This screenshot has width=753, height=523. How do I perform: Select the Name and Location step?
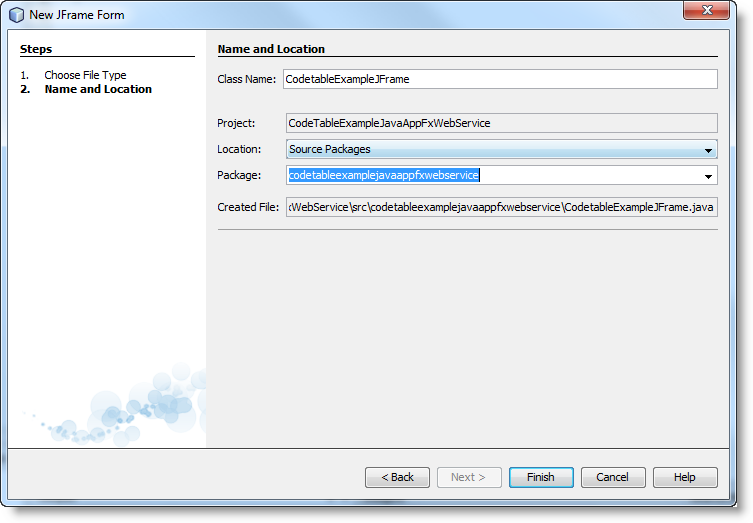(x=98, y=89)
